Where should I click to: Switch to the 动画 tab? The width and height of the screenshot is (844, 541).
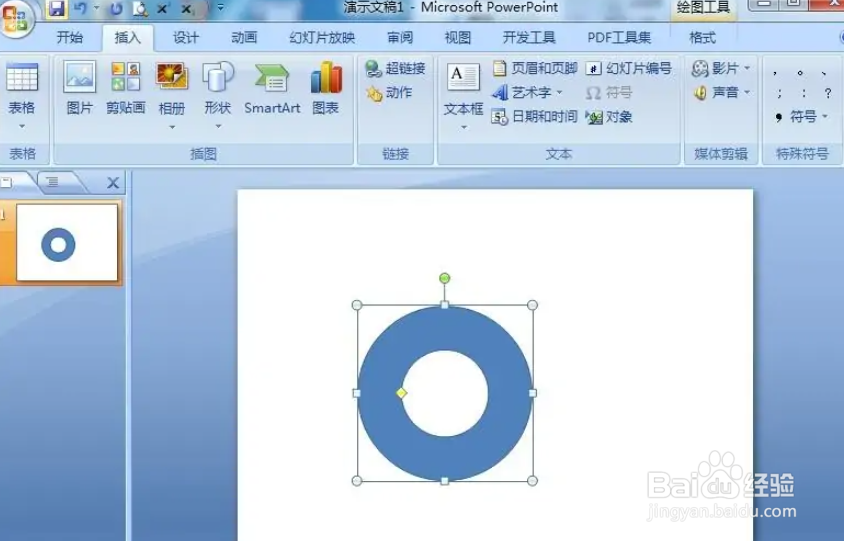tap(244, 38)
